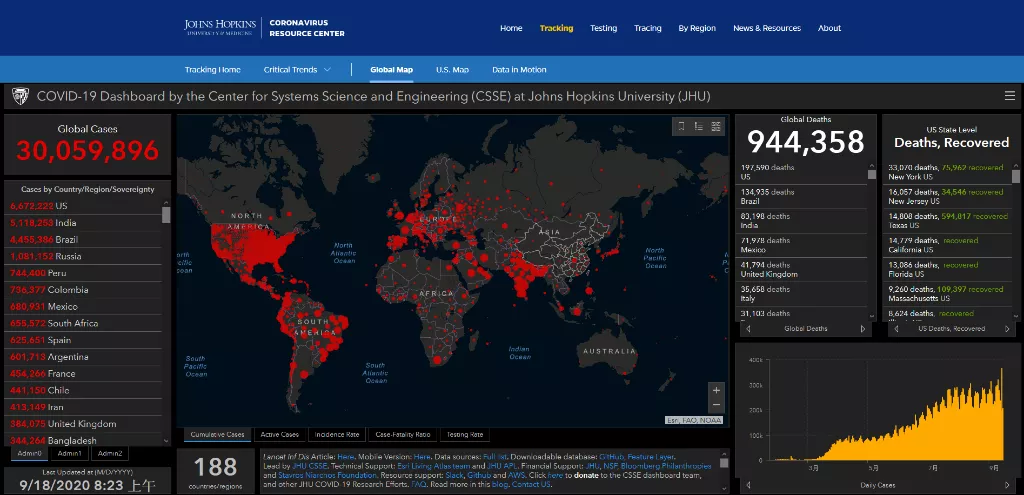This screenshot has width=1024, height=495.
Task: Open the News & Resources nav item
Action: [767, 28]
